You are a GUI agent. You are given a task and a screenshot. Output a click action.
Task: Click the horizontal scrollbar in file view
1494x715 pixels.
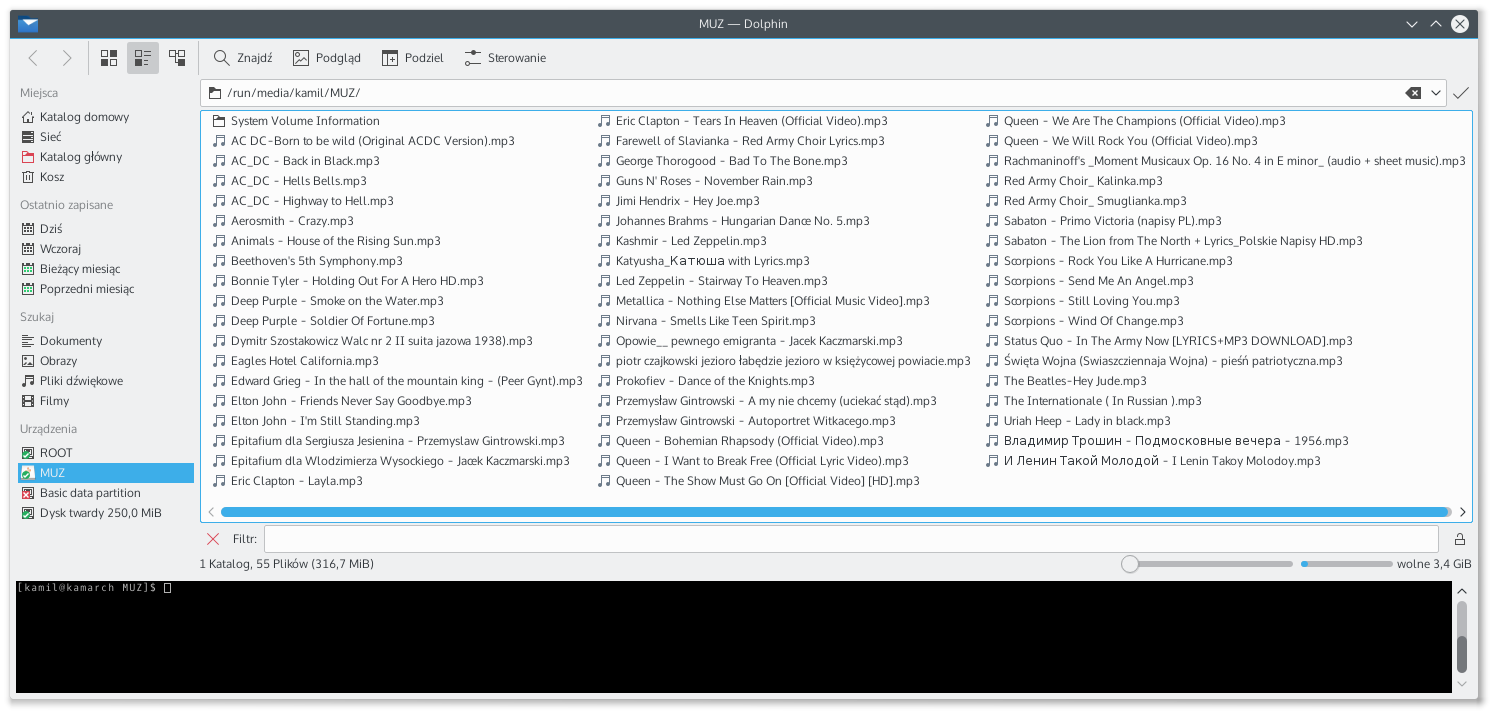[835, 512]
